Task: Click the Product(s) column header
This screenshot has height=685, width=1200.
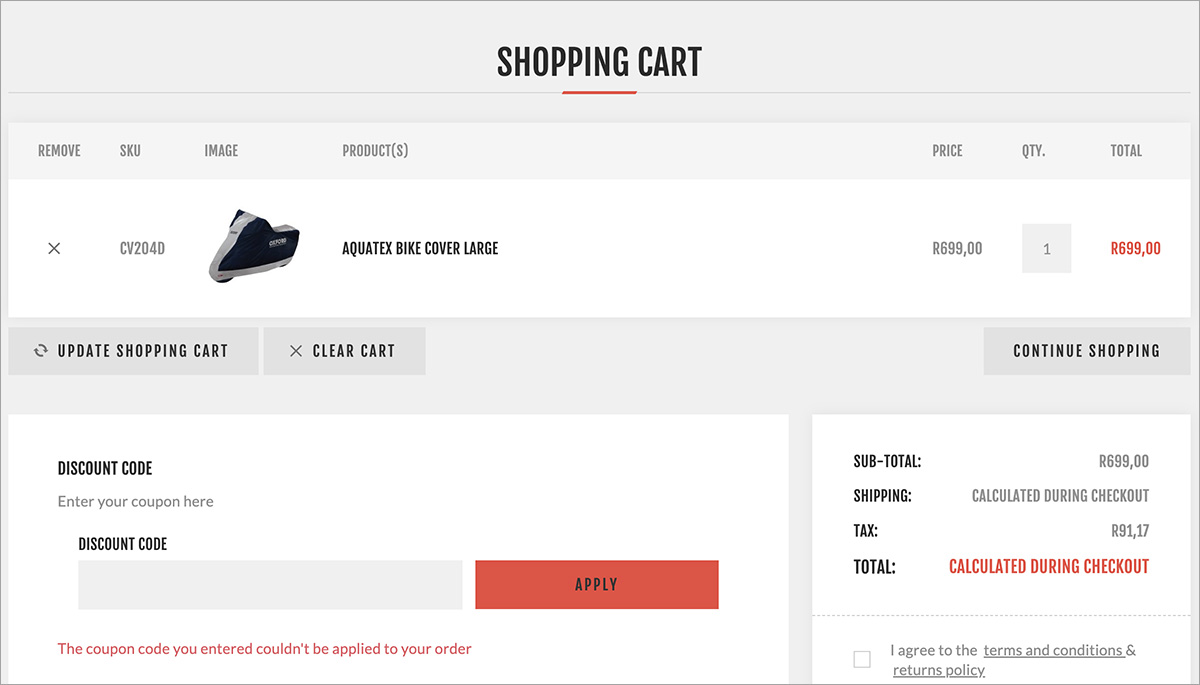Action: tap(375, 151)
